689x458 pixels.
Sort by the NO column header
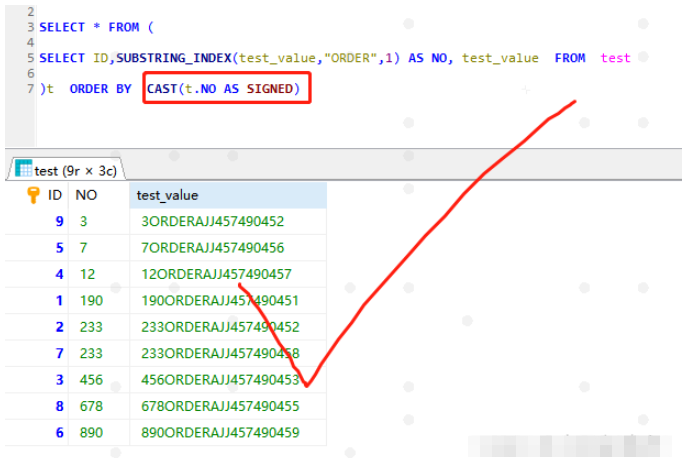[x=86, y=195]
